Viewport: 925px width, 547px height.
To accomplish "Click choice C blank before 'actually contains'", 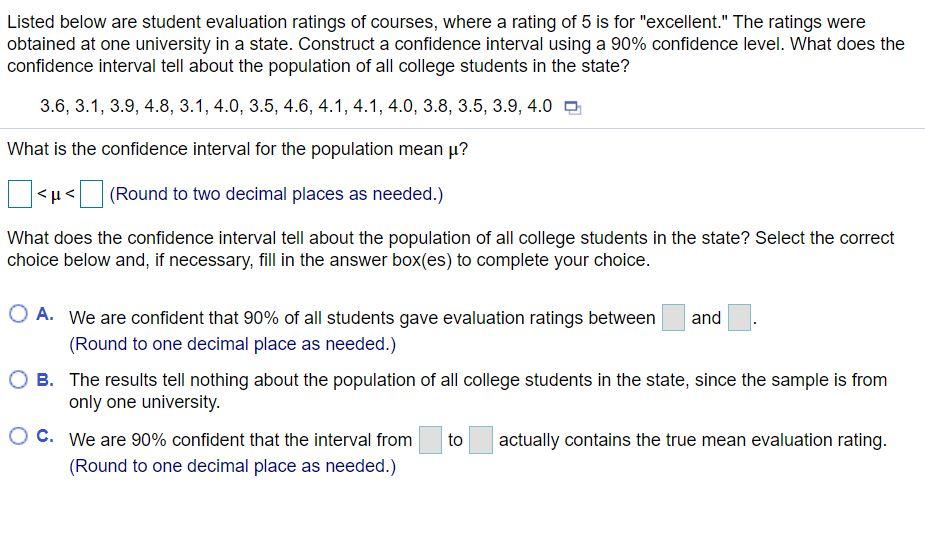I will click(x=481, y=440).
